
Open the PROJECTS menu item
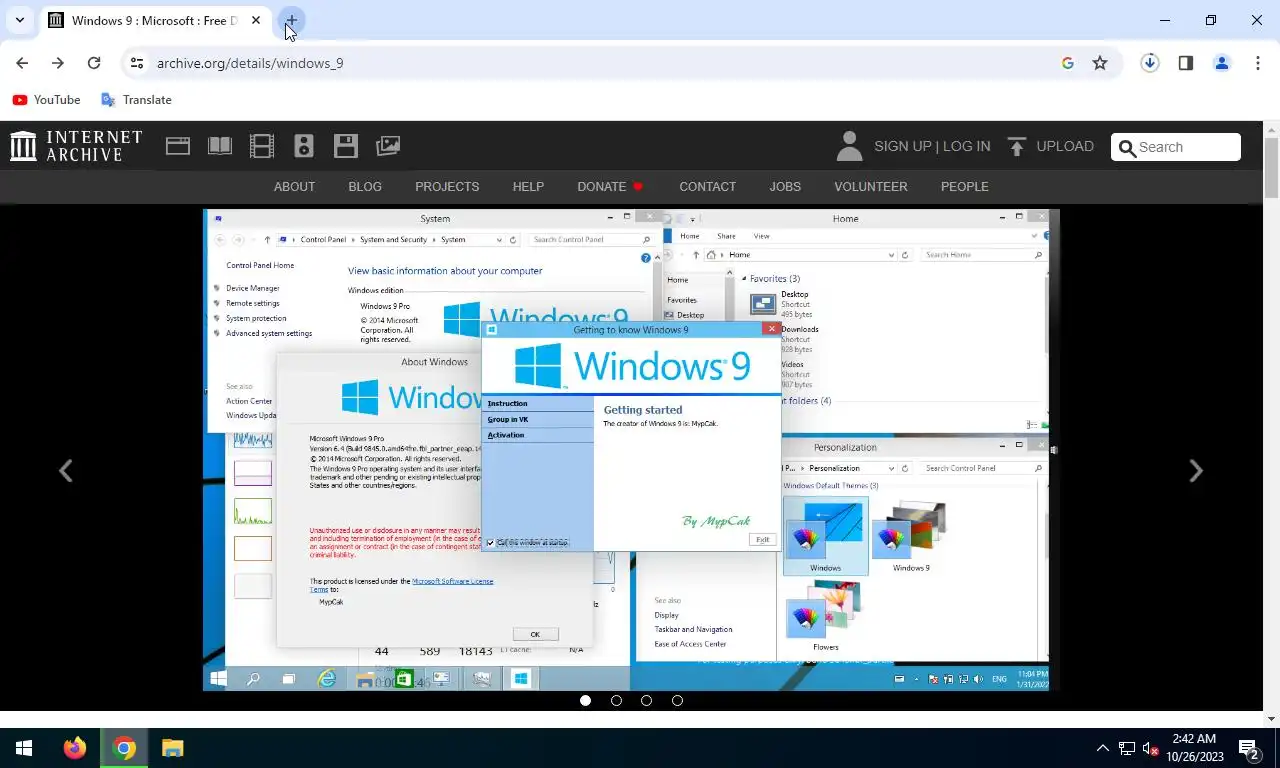click(x=447, y=187)
